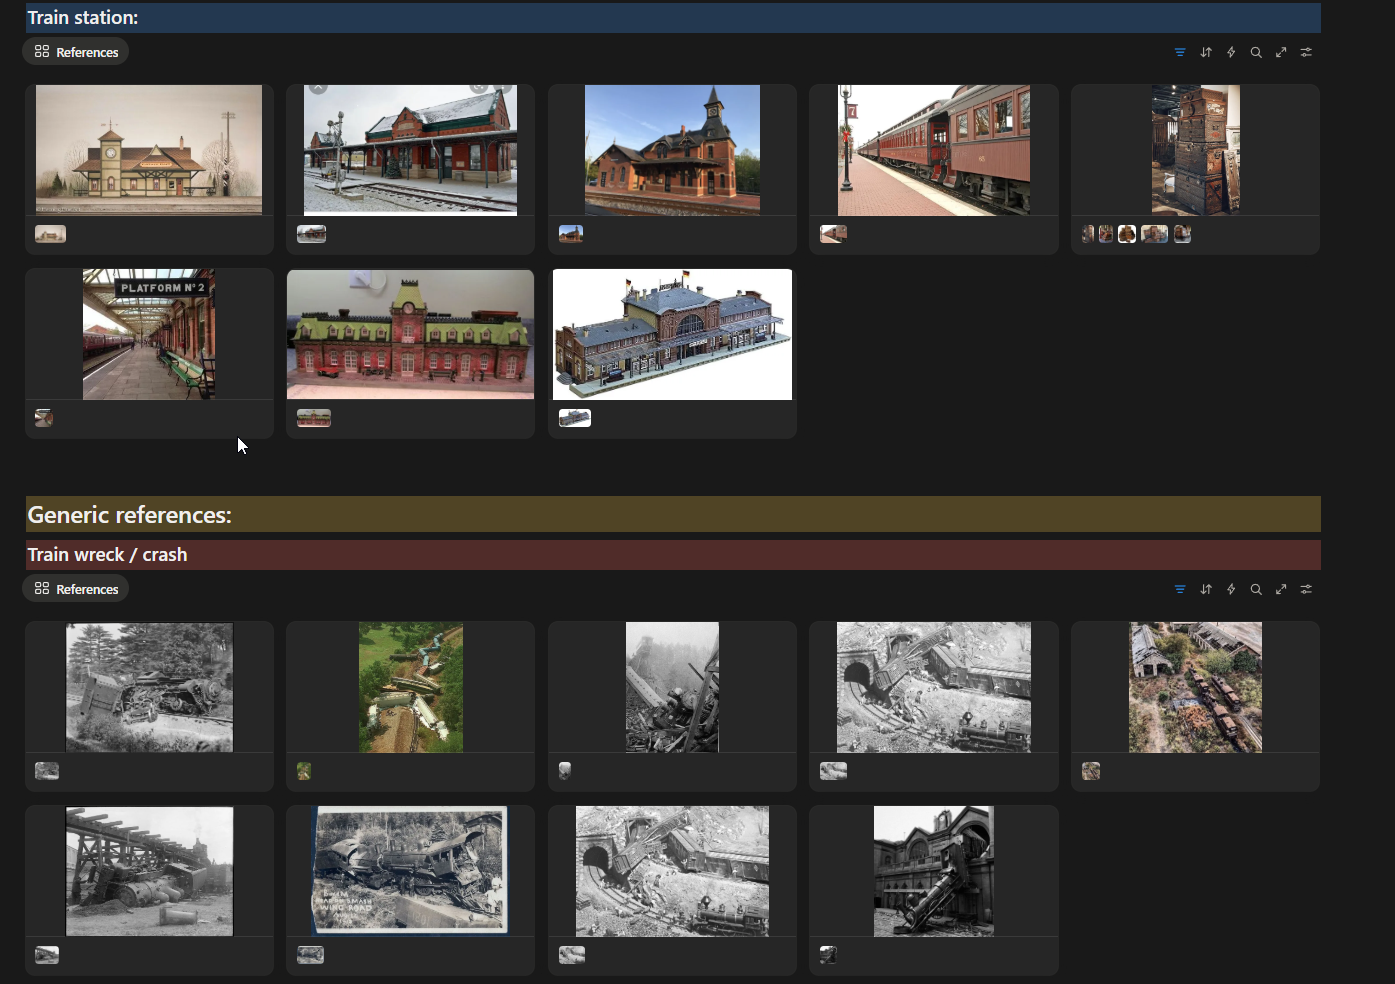Open the white-background model station card
The height and width of the screenshot is (984, 1395).
(x=672, y=334)
